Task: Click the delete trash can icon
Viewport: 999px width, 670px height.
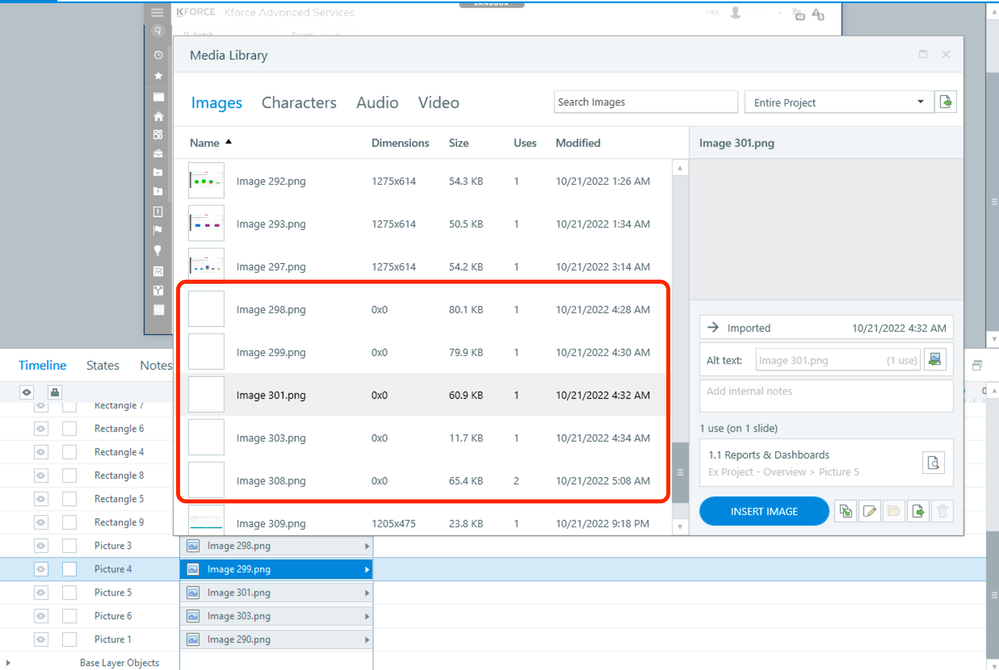Action: coord(942,512)
